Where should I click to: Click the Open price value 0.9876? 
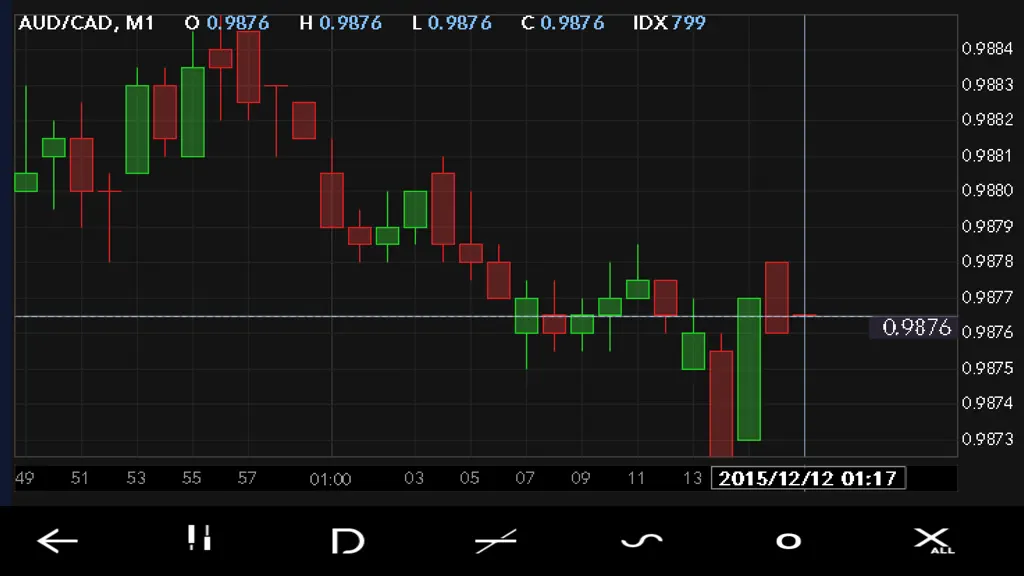tap(238, 23)
